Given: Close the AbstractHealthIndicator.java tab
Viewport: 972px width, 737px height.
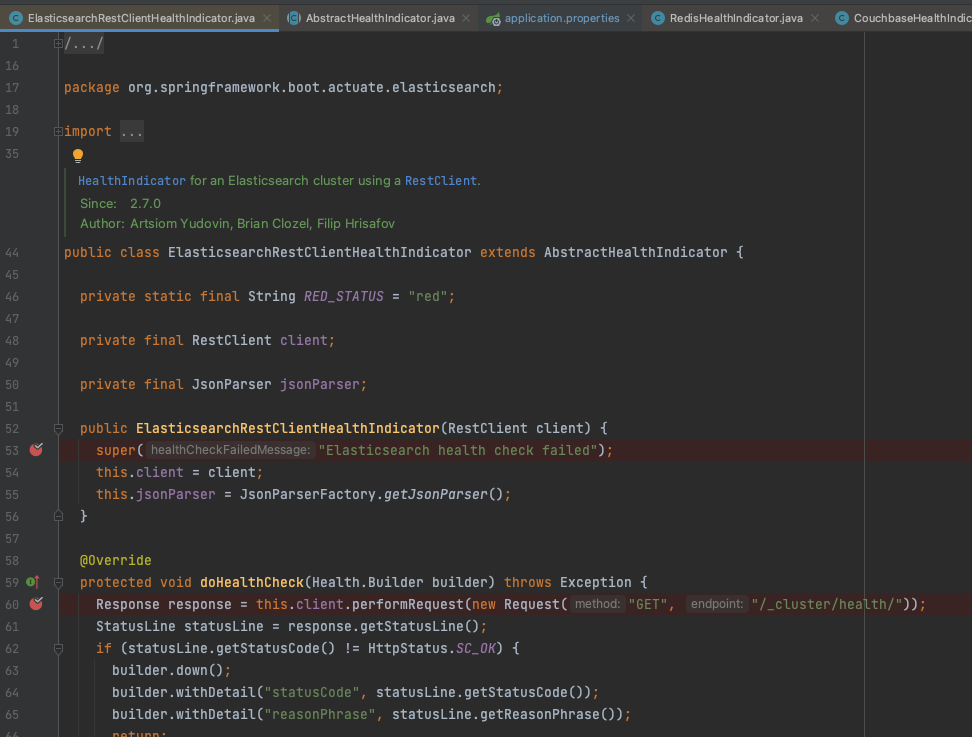Looking at the screenshot, I should pyautogui.click(x=467, y=18).
